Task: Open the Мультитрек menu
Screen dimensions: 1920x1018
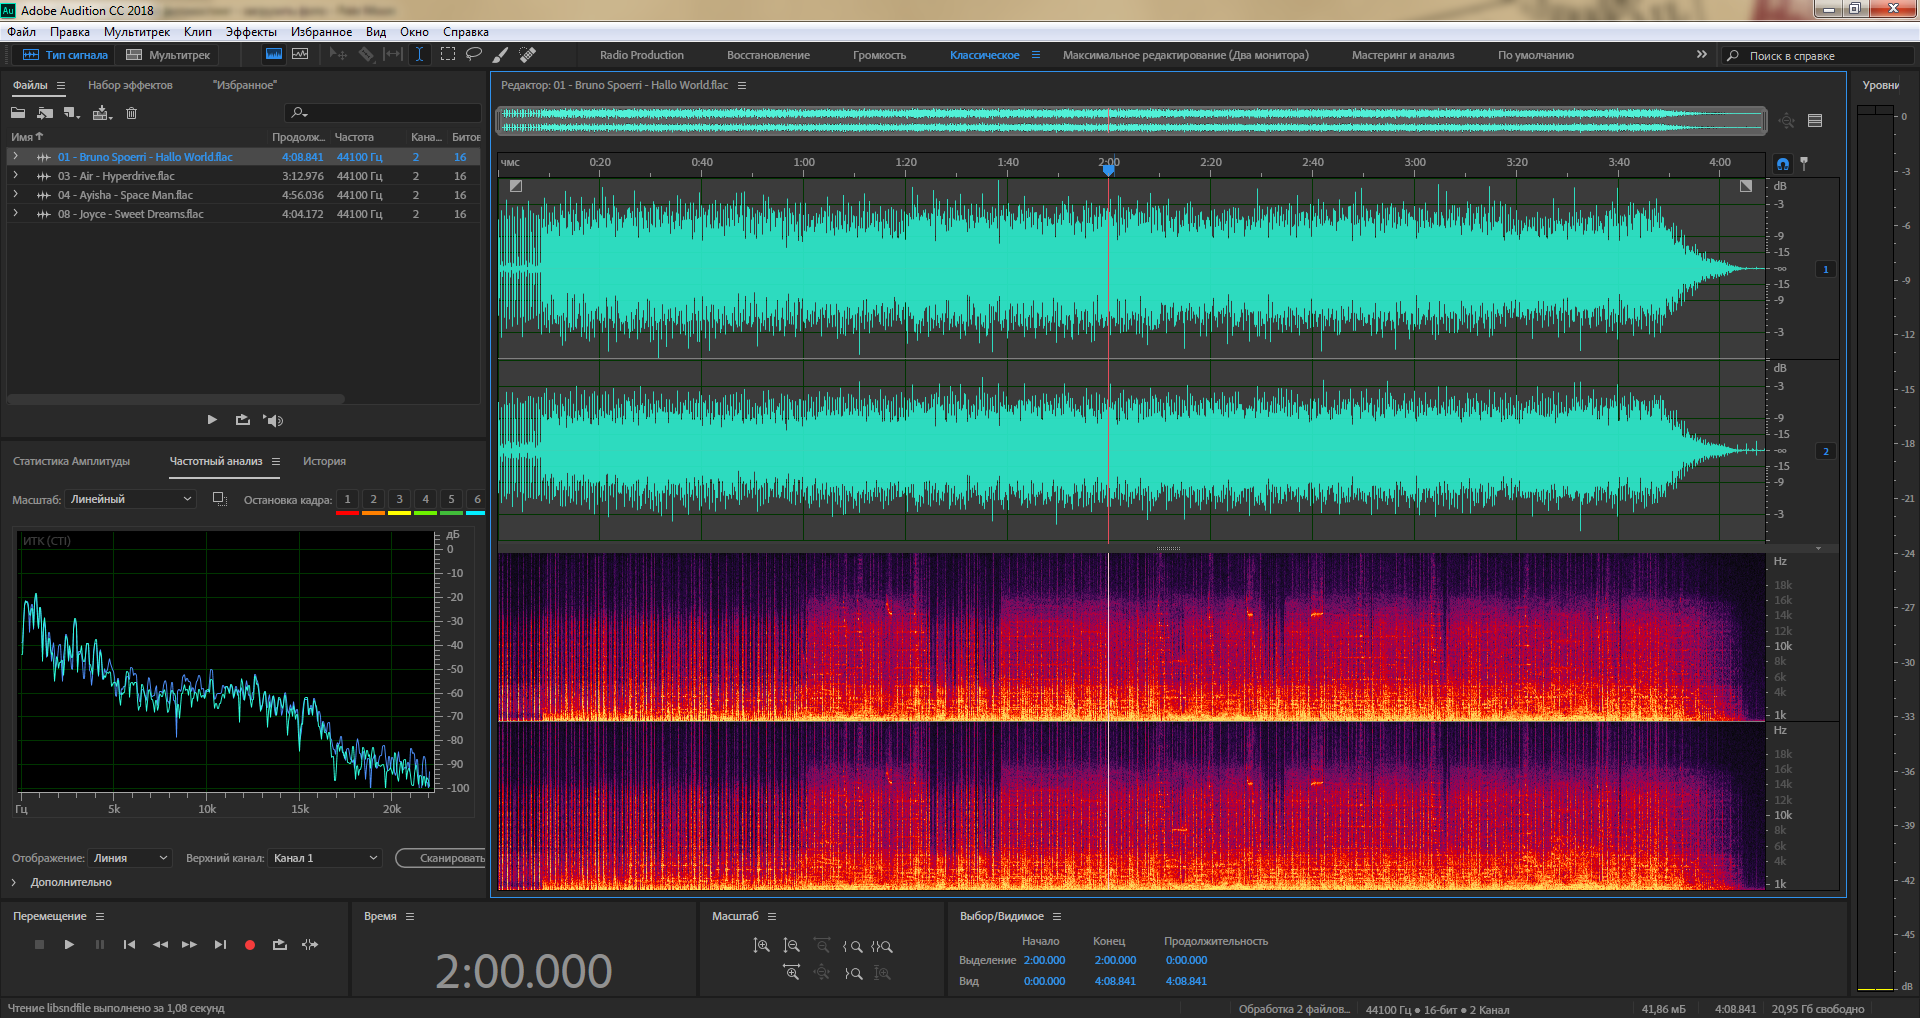Action: pyautogui.click(x=137, y=32)
